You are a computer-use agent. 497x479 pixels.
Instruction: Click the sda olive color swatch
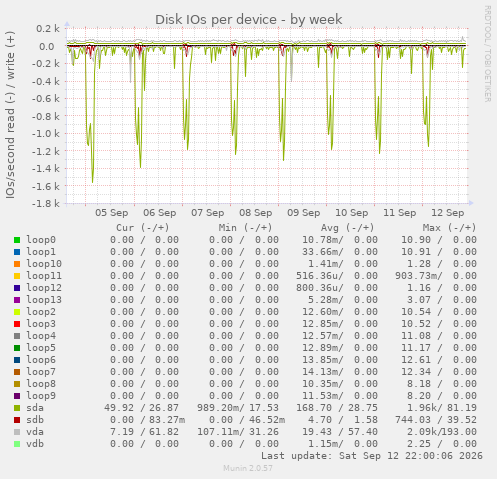(17, 408)
